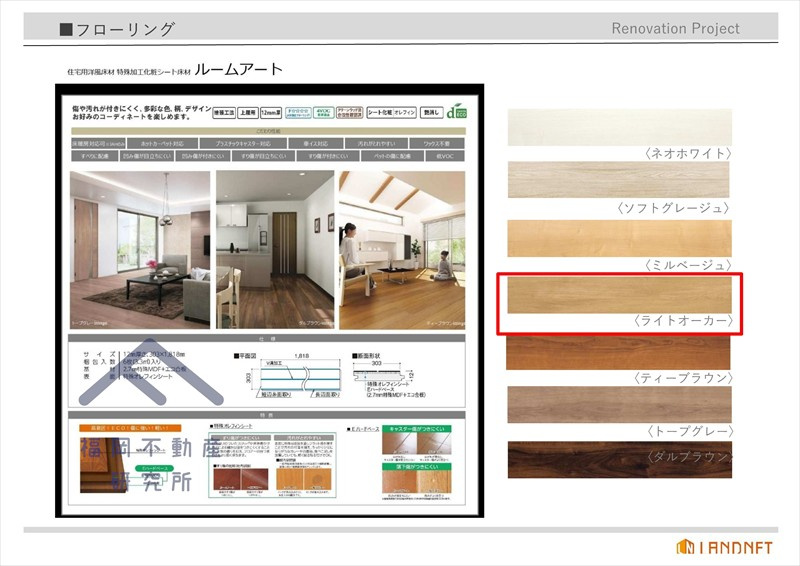This screenshot has width=800, height=566.
Task: Click the 汚れがとれやすい feature cell
Action: point(376,144)
